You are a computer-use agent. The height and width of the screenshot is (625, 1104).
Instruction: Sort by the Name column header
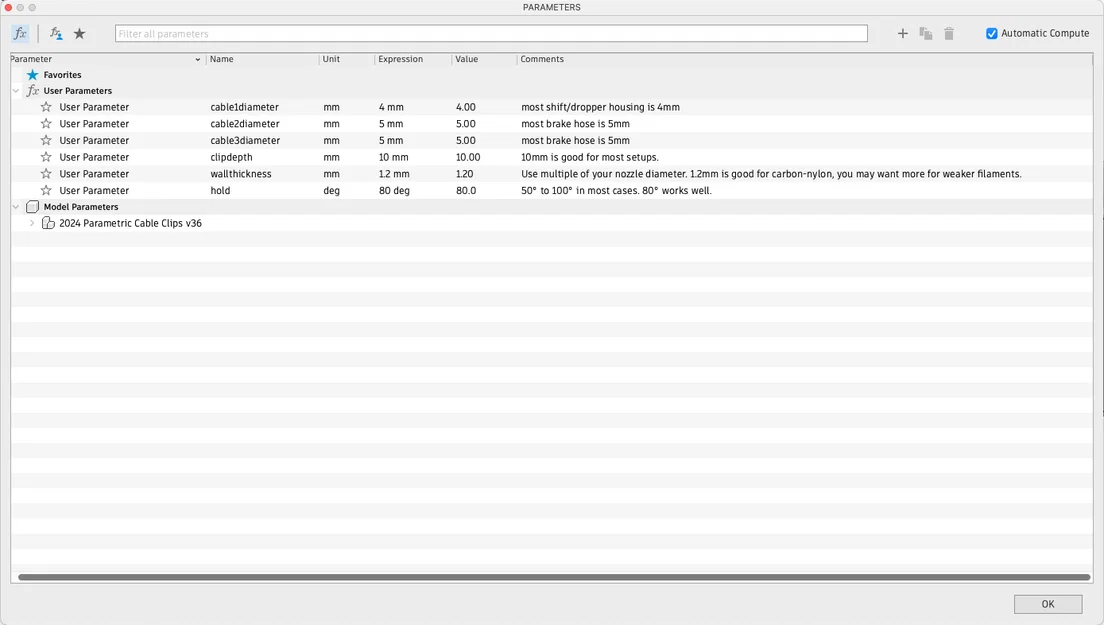coord(221,59)
